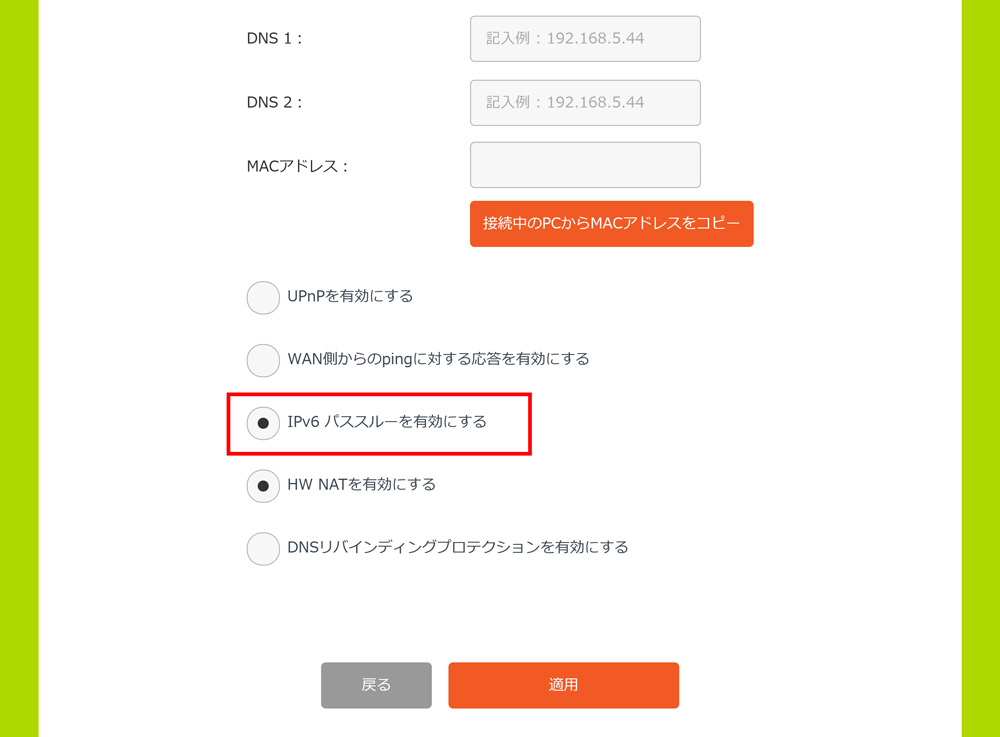This screenshot has width=1000, height=737.
Task: Click the 戻る back button
Action: click(x=376, y=685)
